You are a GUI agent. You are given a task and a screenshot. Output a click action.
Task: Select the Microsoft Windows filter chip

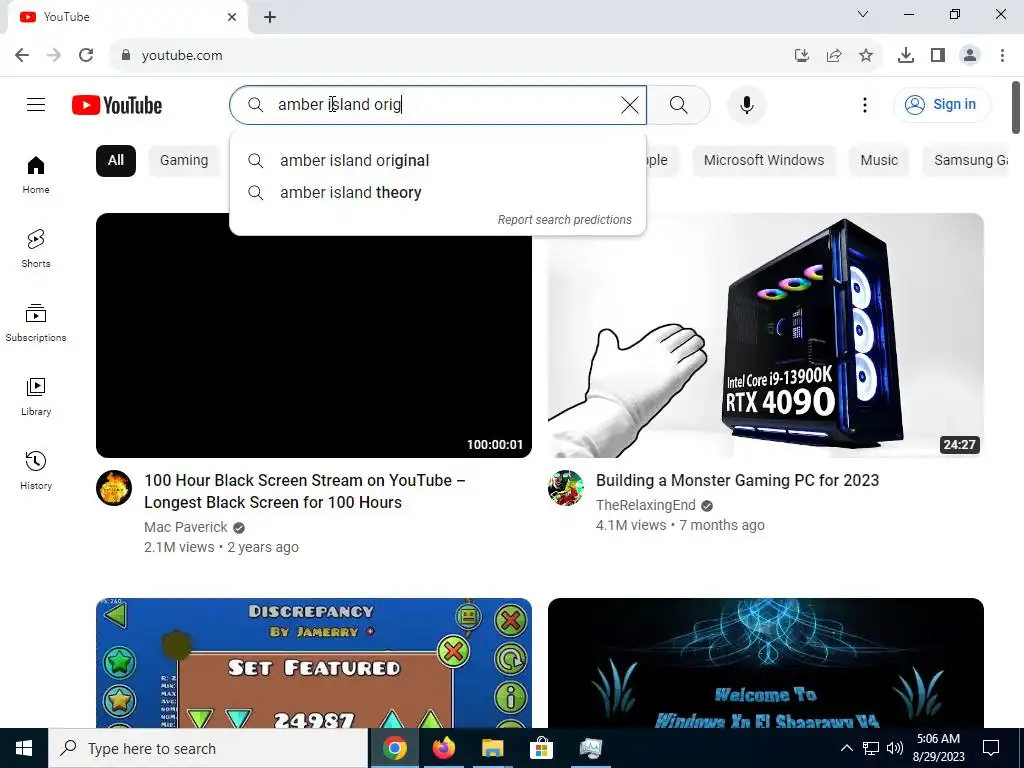point(763,161)
